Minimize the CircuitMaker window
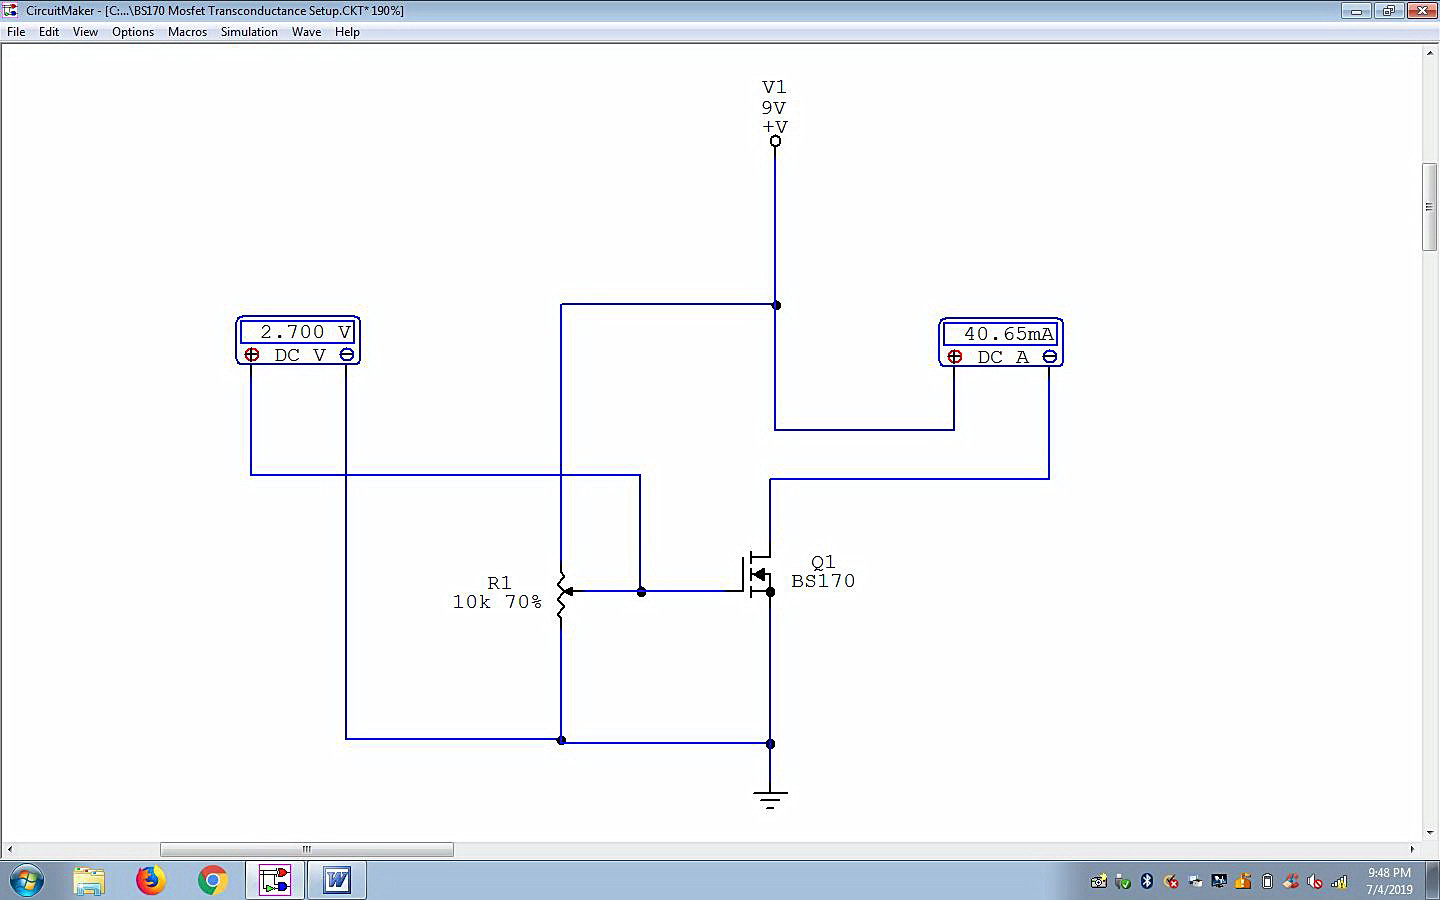Screen dimensions: 1440x900 point(1357,11)
